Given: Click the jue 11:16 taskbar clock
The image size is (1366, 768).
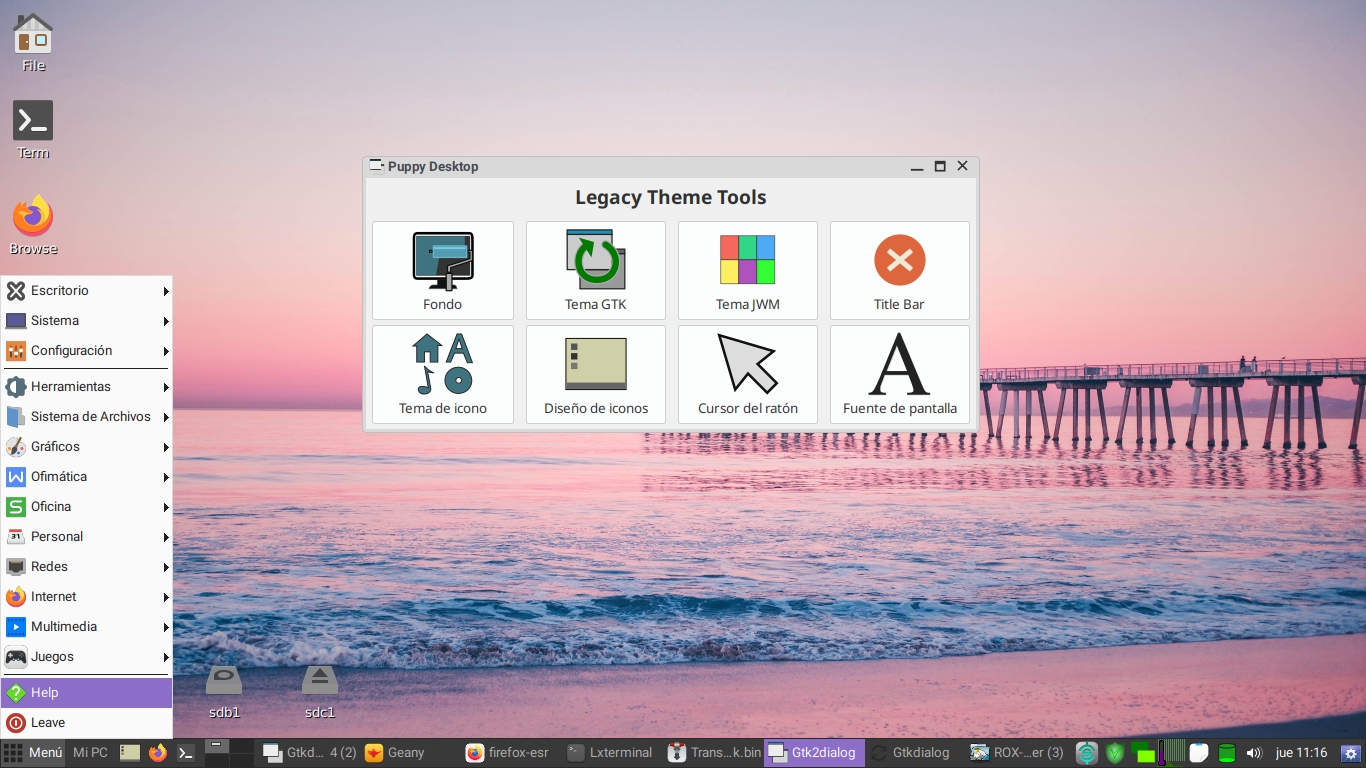Looking at the screenshot, I should pos(1302,753).
